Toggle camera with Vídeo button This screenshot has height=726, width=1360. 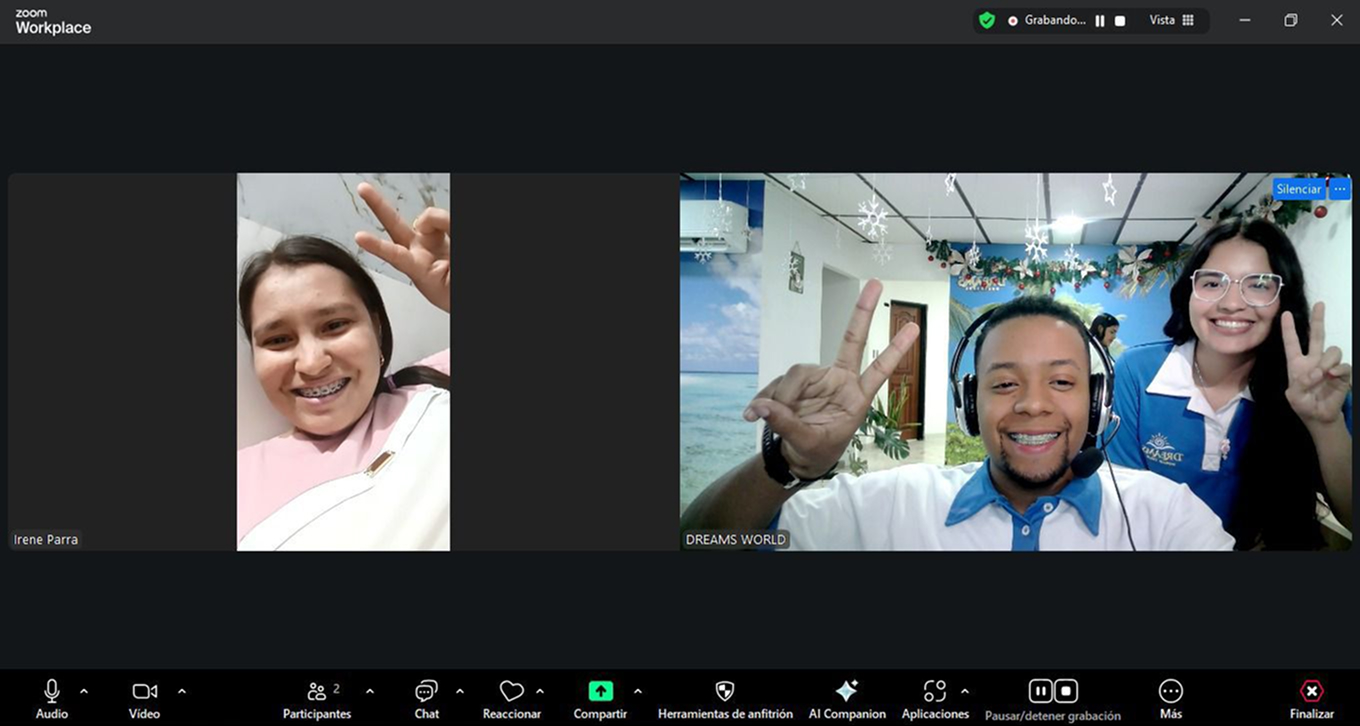coord(144,692)
